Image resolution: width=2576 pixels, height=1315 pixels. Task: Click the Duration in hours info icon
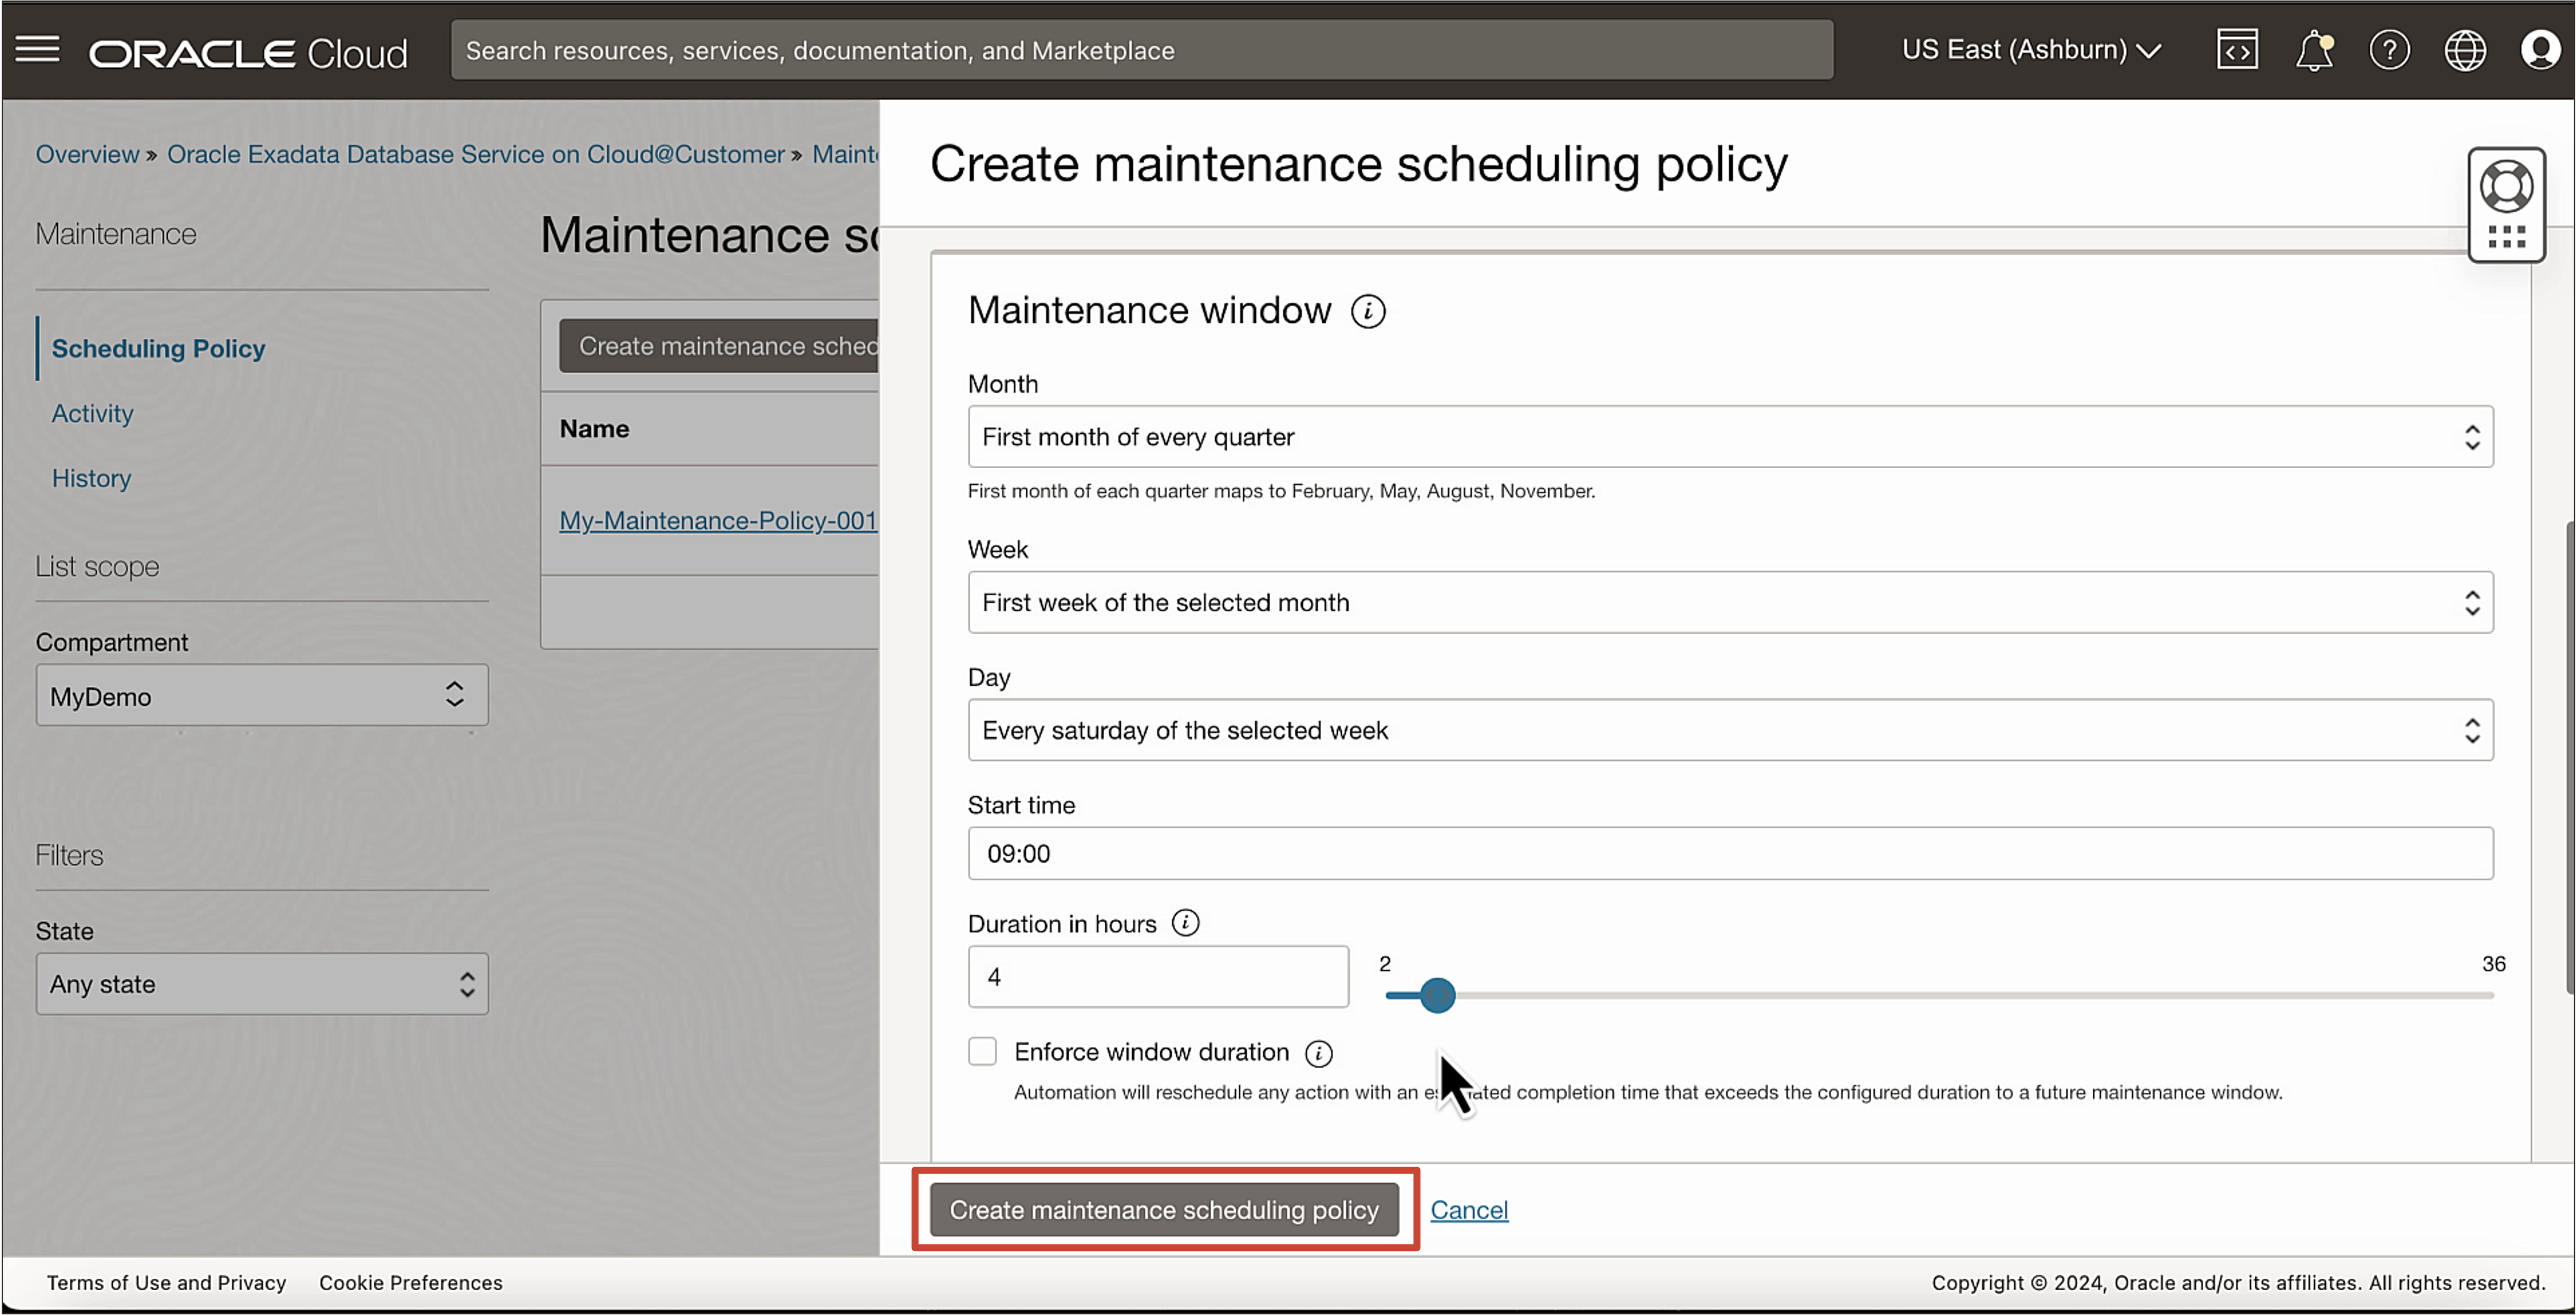pyautogui.click(x=1187, y=923)
